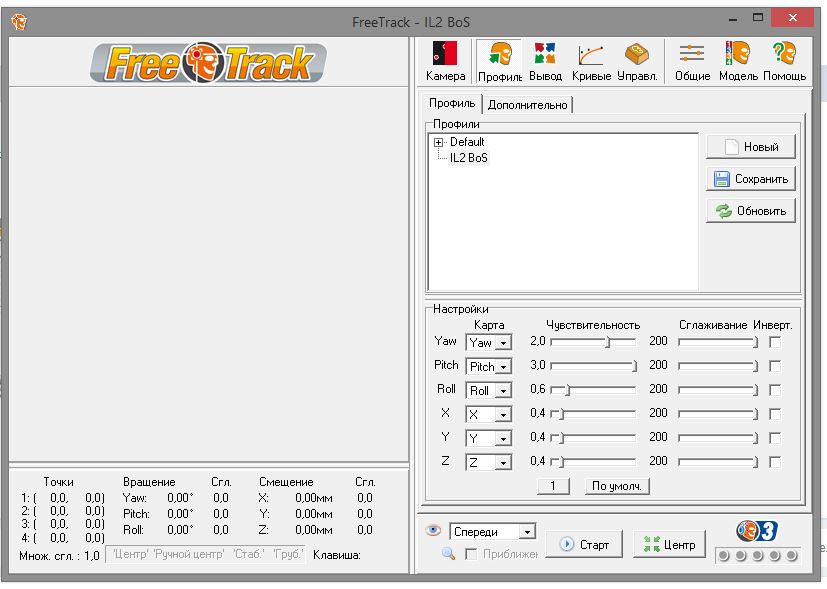Click the FreeTrack title bar app icon
Image resolution: width=827 pixels, height=589 pixels.
pyautogui.click(x=18, y=22)
